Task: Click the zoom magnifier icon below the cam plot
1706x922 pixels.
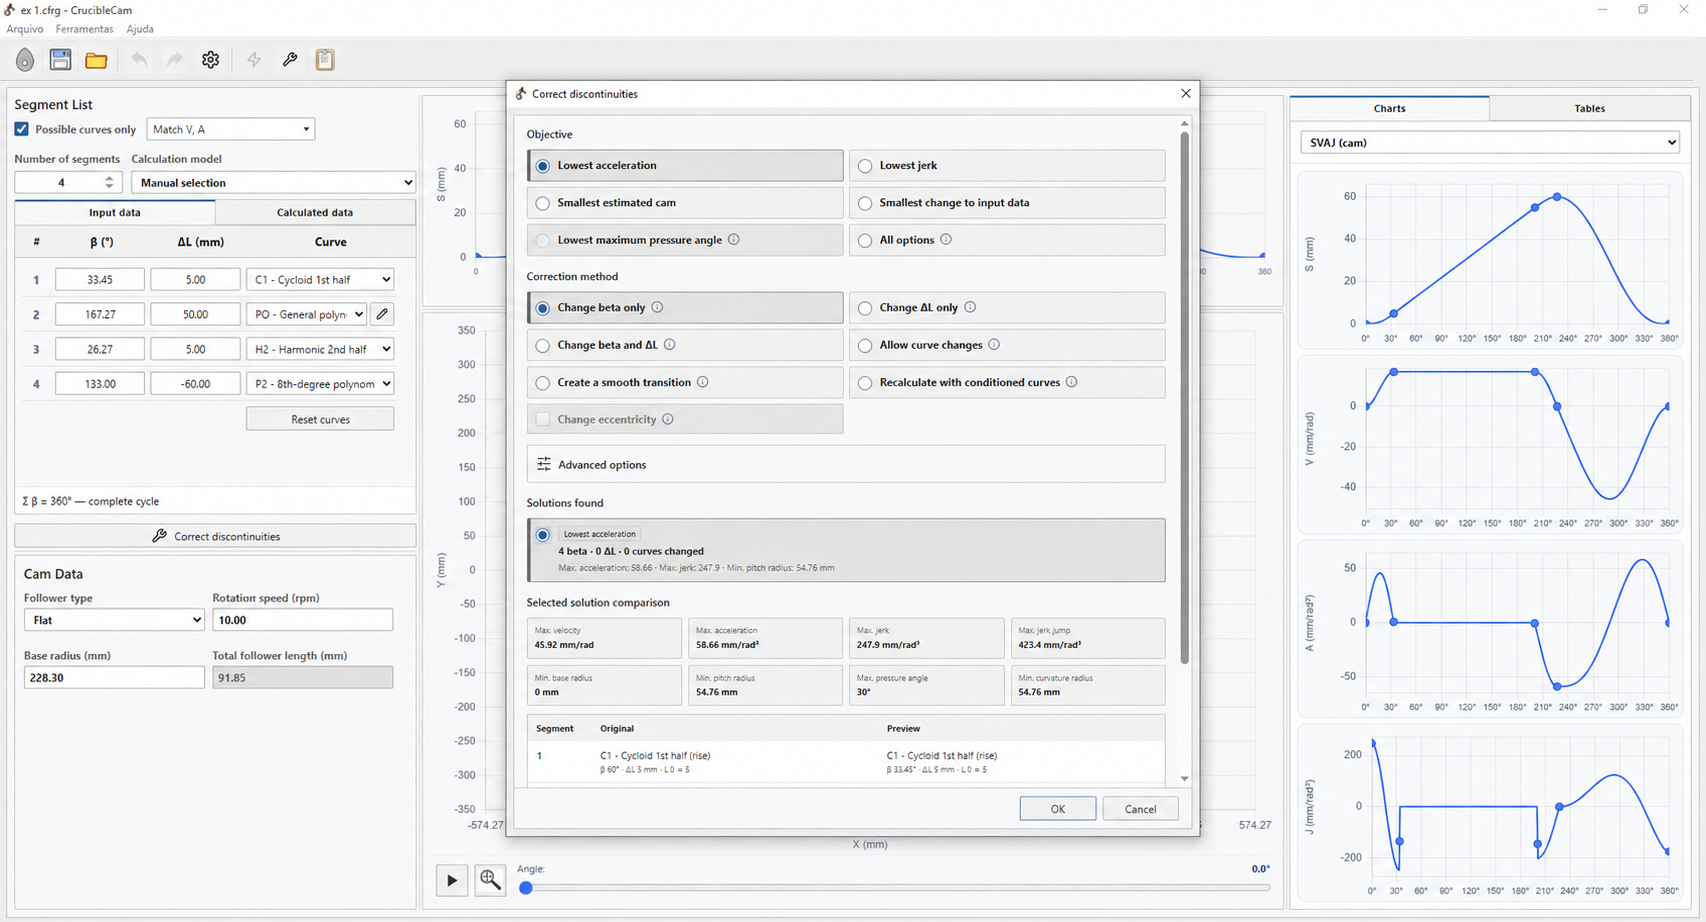Action: click(490, 880)
